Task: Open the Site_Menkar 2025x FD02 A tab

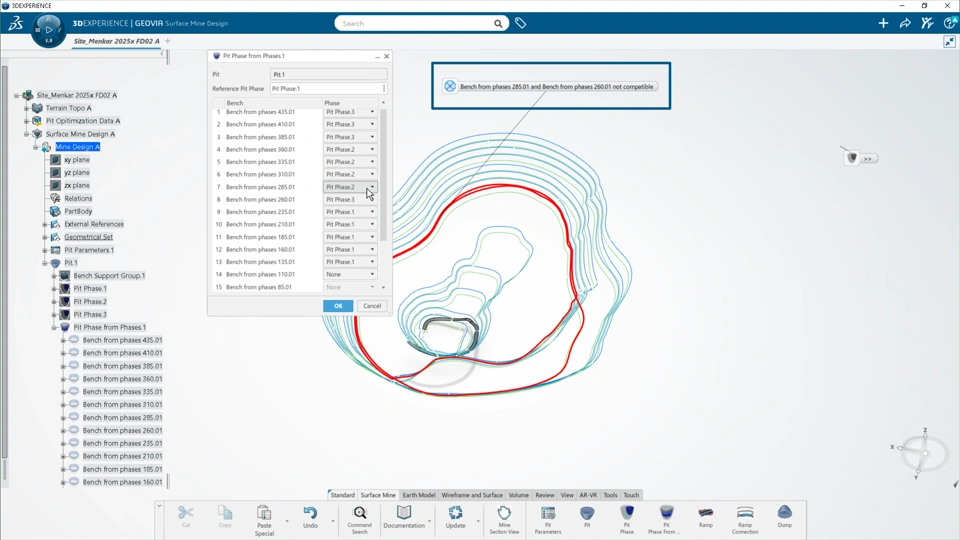Action: pos(116,41)
